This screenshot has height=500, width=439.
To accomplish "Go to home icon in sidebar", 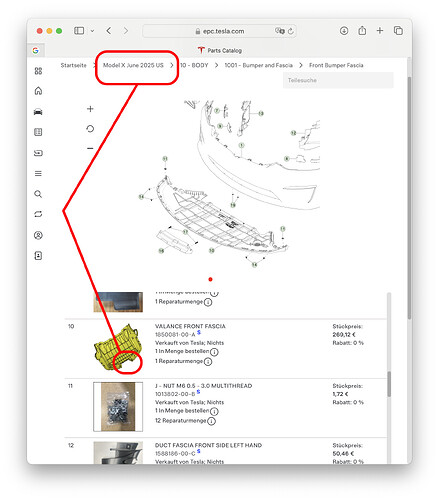I will click(x=38, y=91).
